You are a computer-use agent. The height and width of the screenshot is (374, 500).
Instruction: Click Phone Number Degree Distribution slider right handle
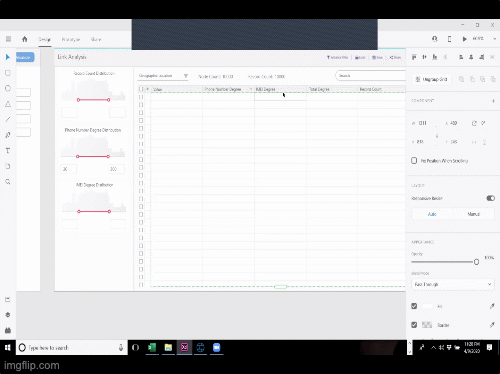click(x=108, y=156)
